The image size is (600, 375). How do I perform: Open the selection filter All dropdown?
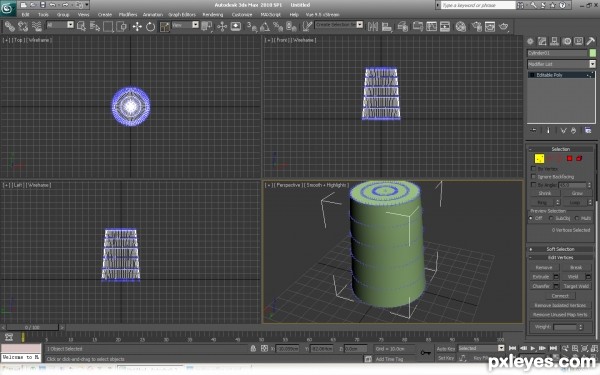click(x=70, y=25)
